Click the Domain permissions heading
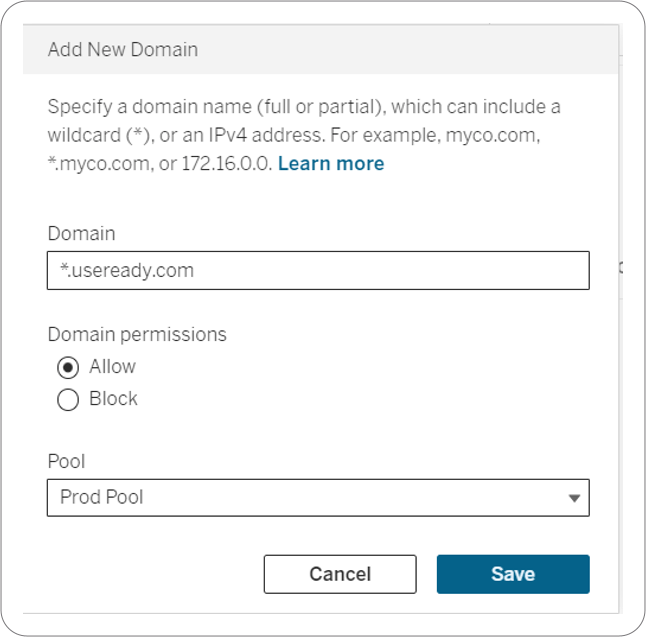The width and height of the screenshot is (646, 637). [x=137, y=334]
